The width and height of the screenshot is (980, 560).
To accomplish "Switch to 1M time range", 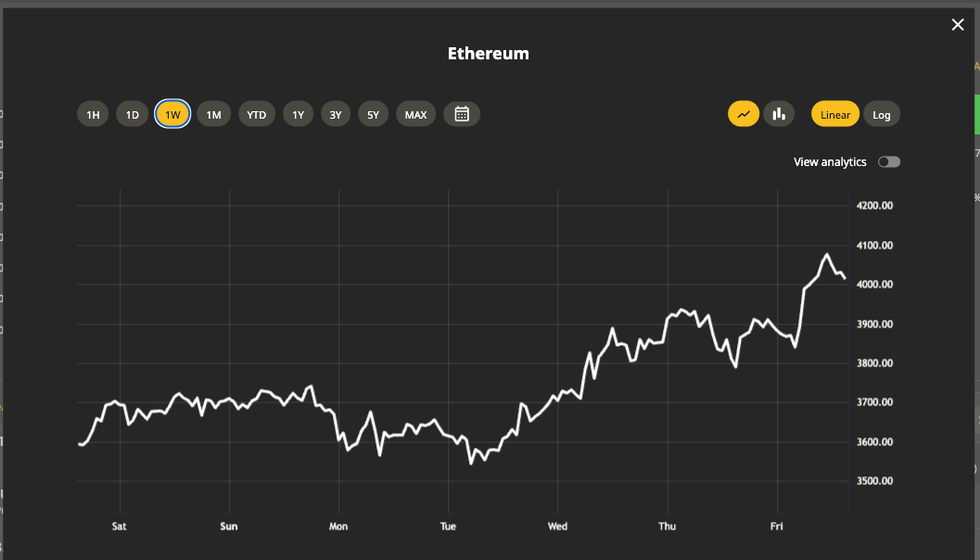I will pyautogui.click(x=213, y=114).
